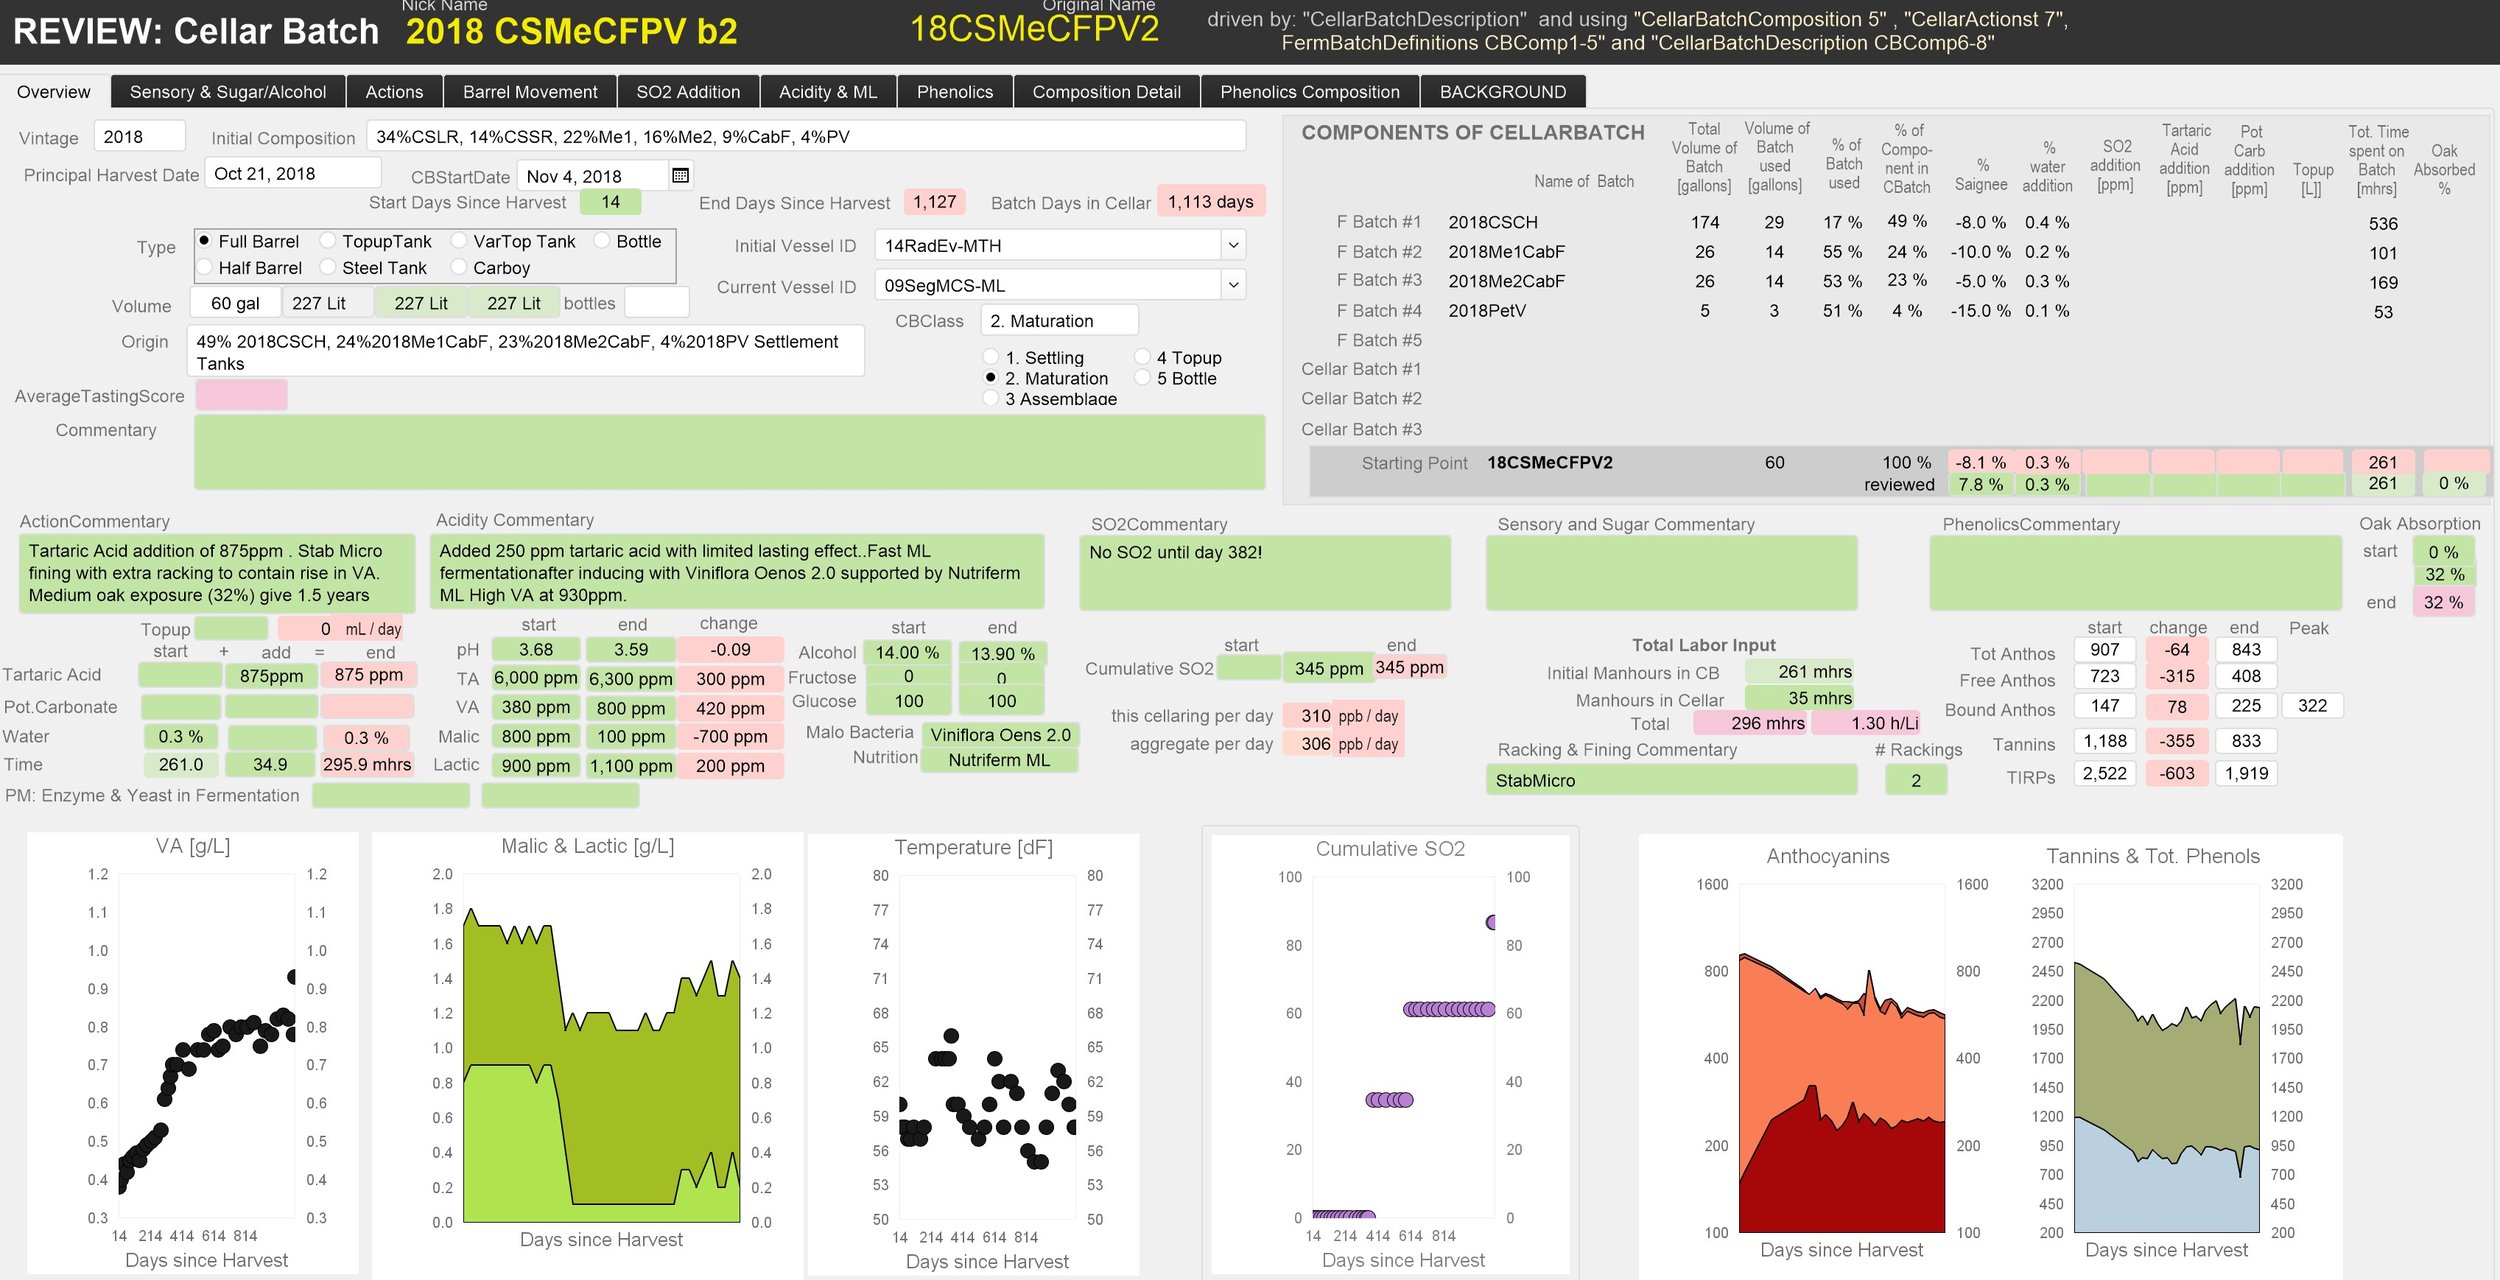This screenshot has height=1280, width=2500.
Task: Click Oak Absorption end 32 % field
Action: coord(2443,602)
